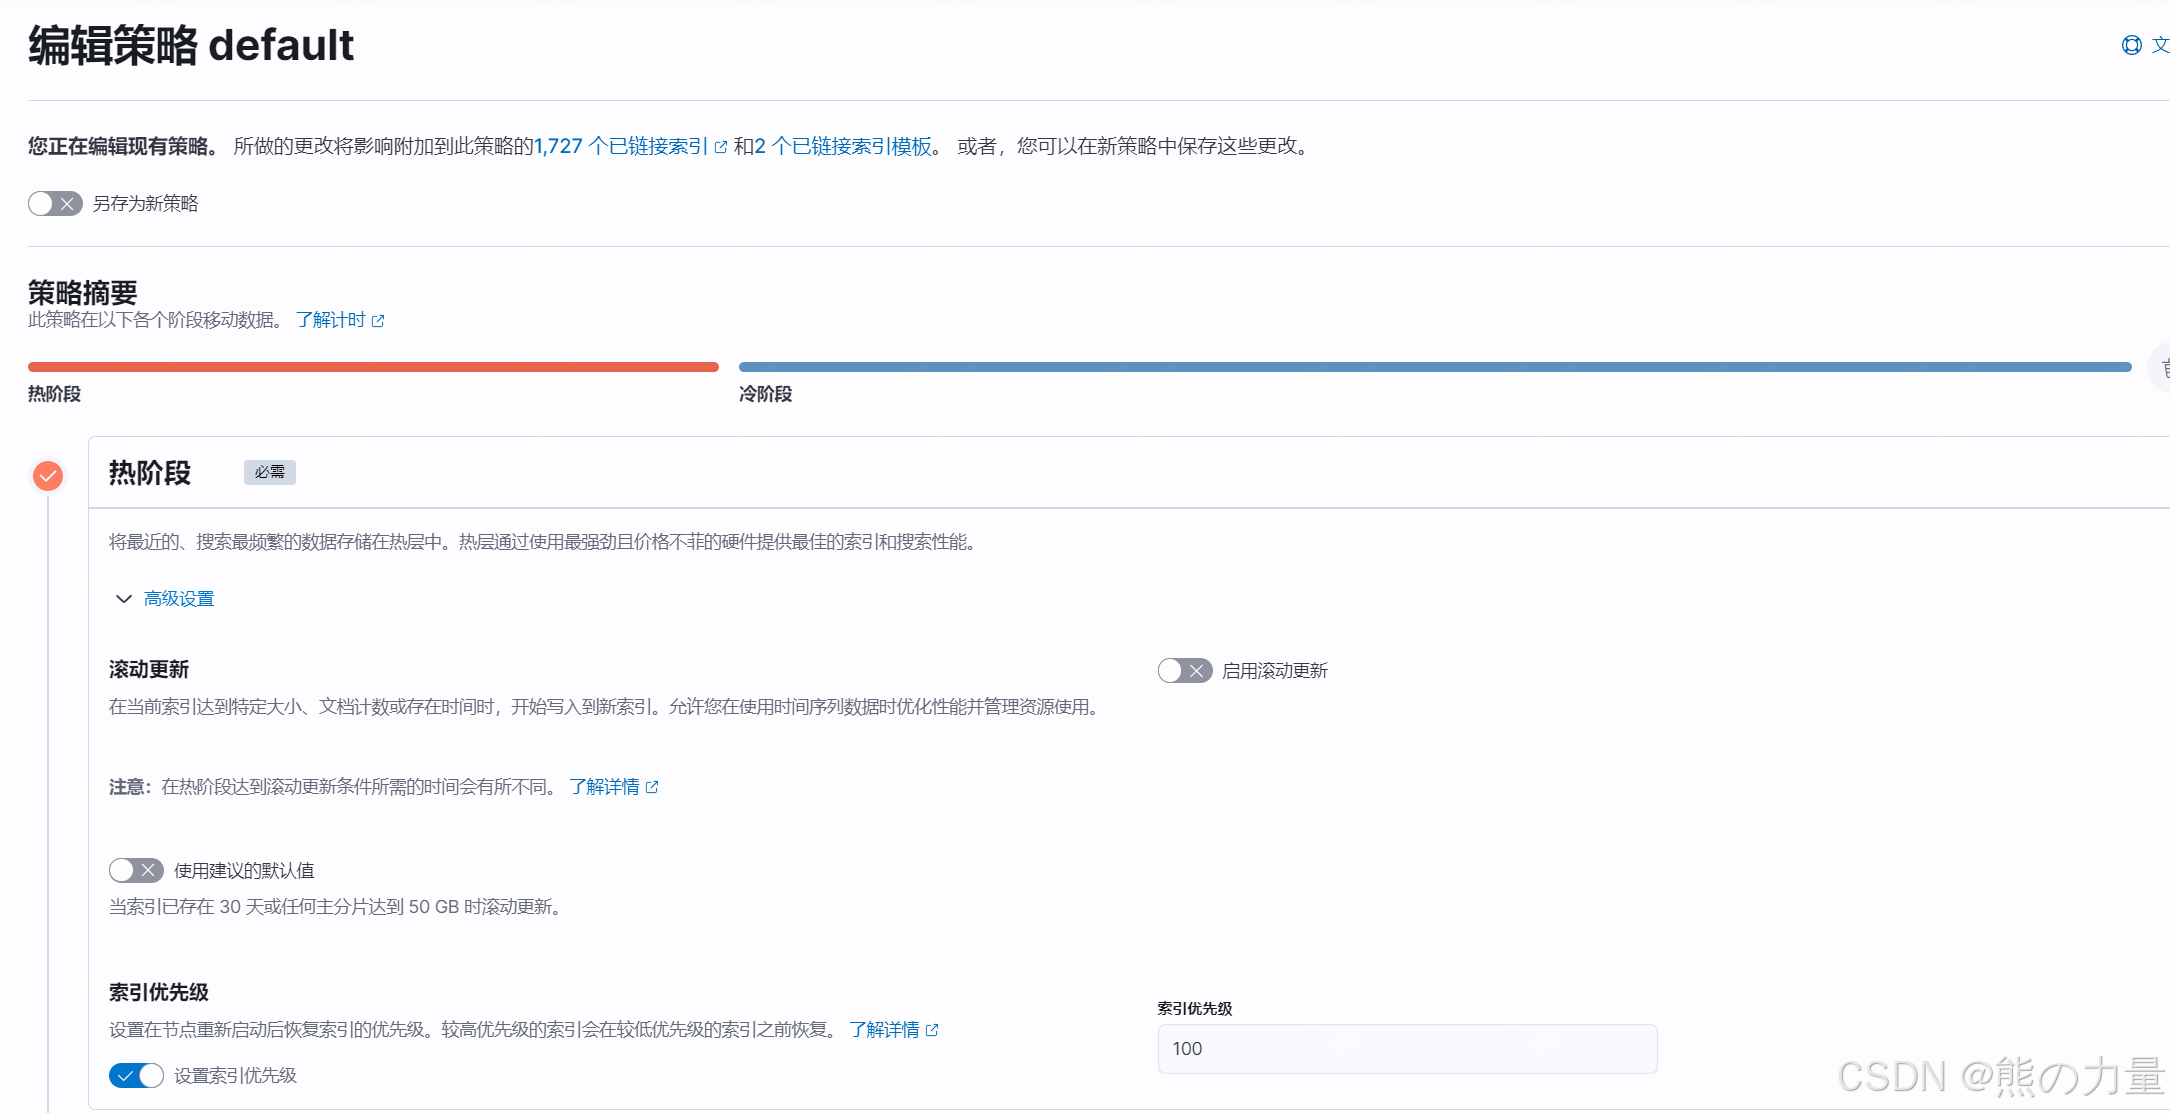Viewport: 2170px width, 1113px height.
Task: Toggle 使用建议的默认值 switch
Action: 136,871
